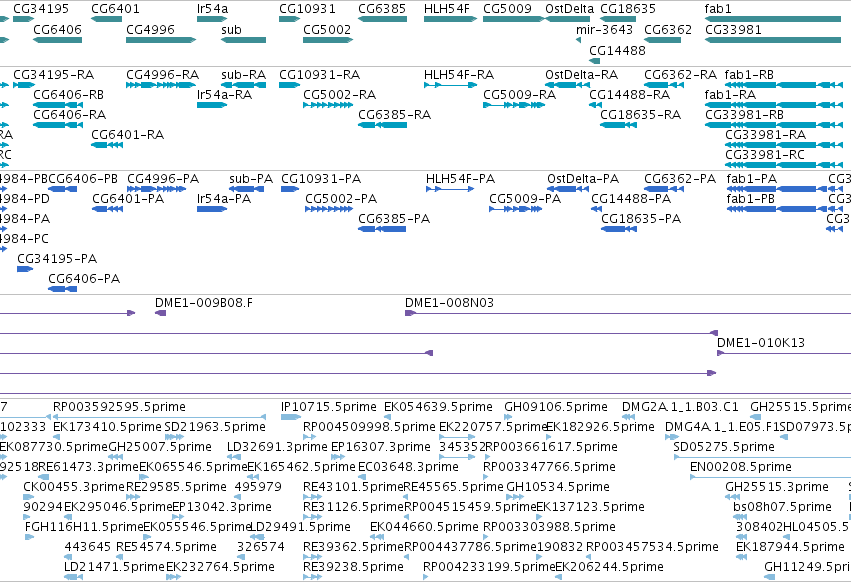Screen dimensions: 851x582
Task: Select the CG6362-PA protein feature
Action: coord(664,189)
